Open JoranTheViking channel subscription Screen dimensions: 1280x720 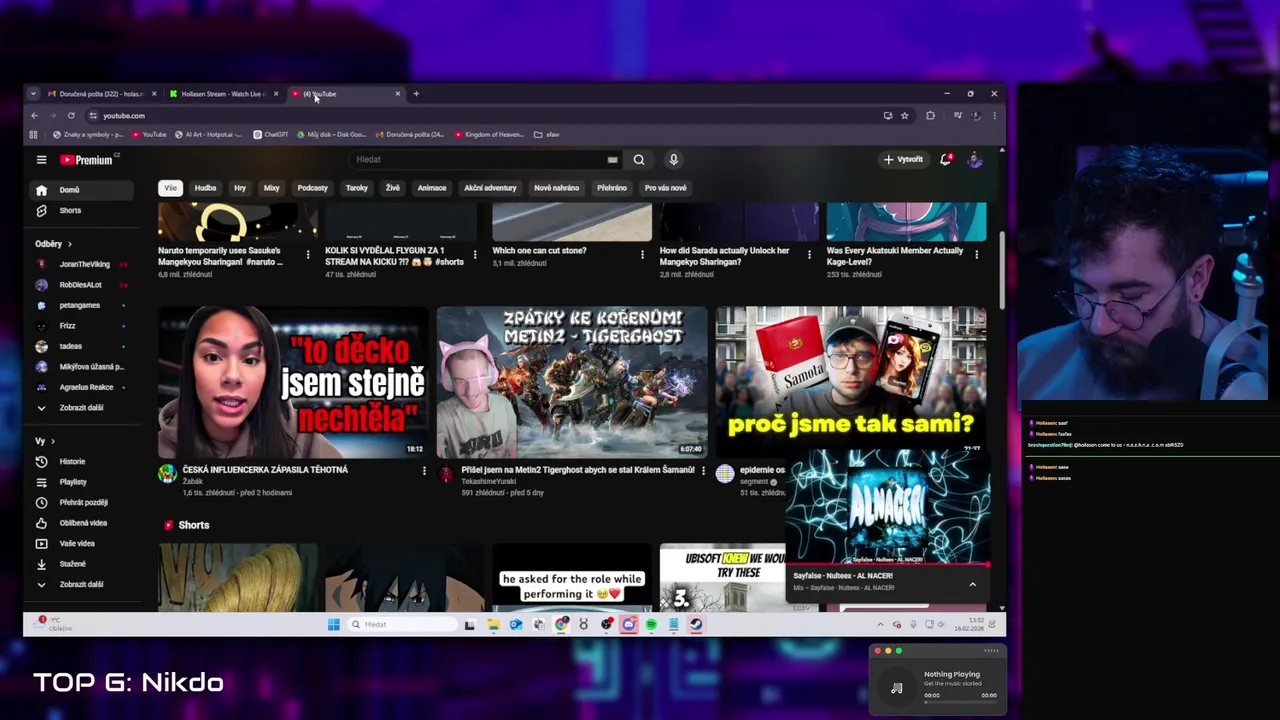point(83,264)
